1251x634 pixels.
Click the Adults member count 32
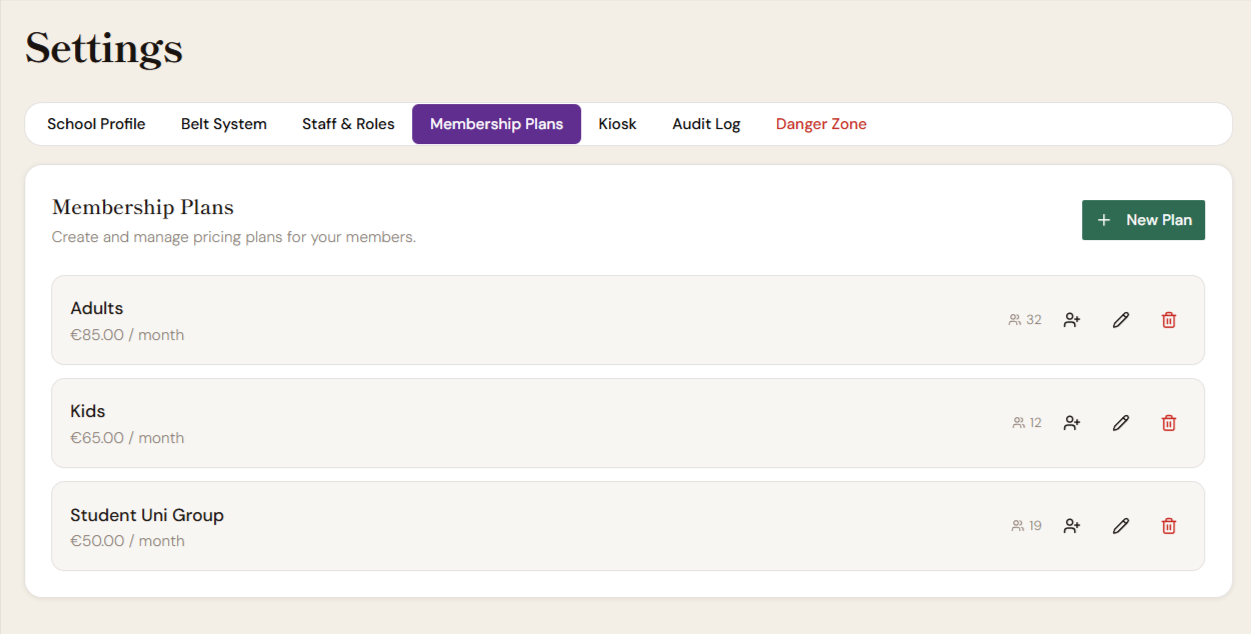(x=1025, y=320)
